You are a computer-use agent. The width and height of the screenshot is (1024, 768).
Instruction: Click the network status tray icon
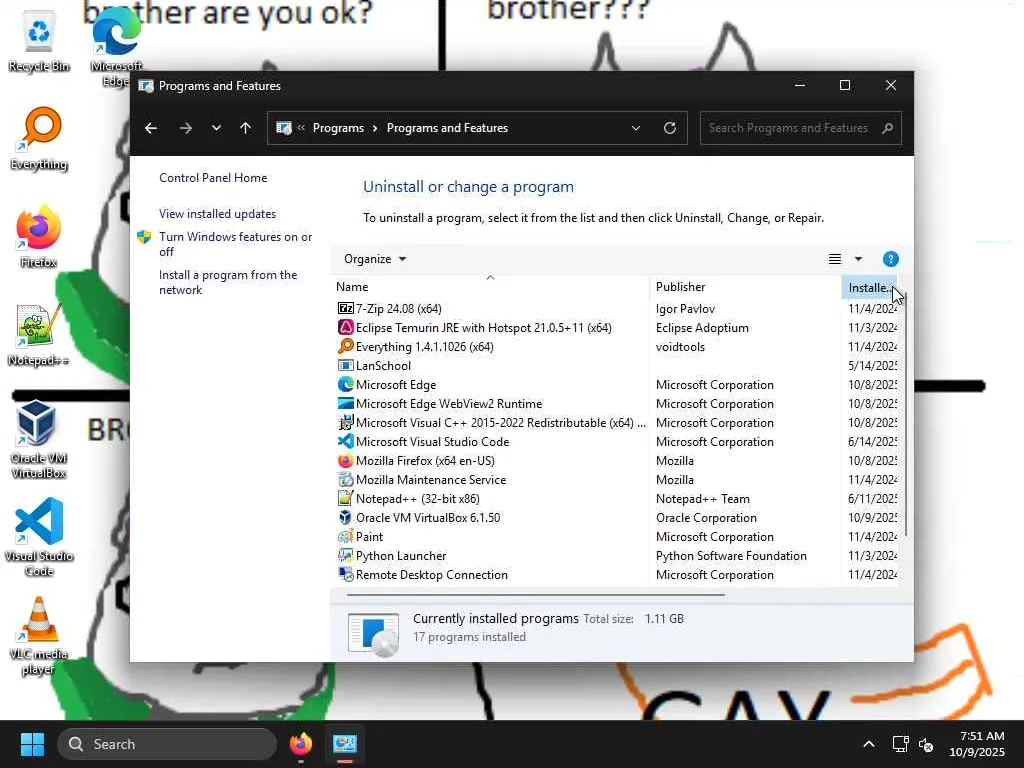(x=901, y=744)
